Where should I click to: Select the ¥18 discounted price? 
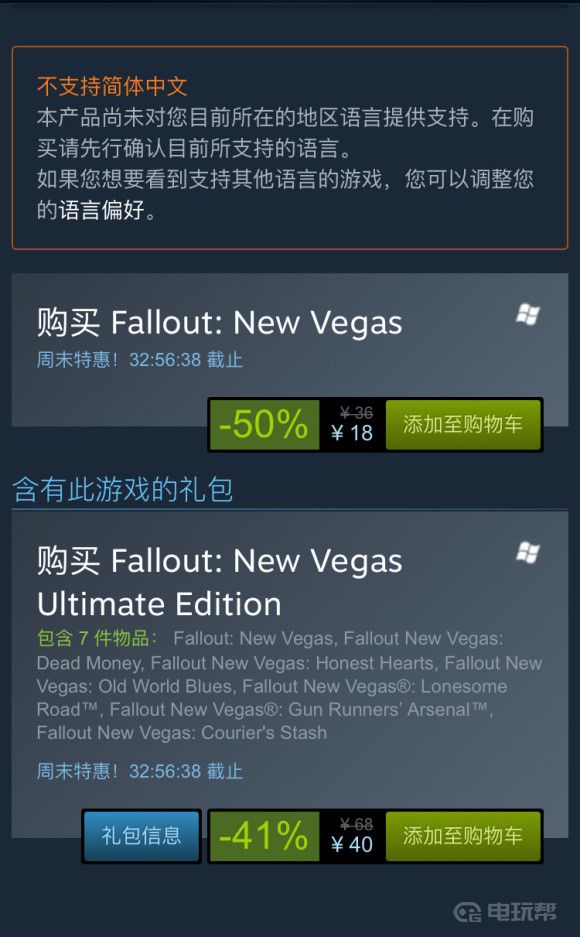[352, 433]
